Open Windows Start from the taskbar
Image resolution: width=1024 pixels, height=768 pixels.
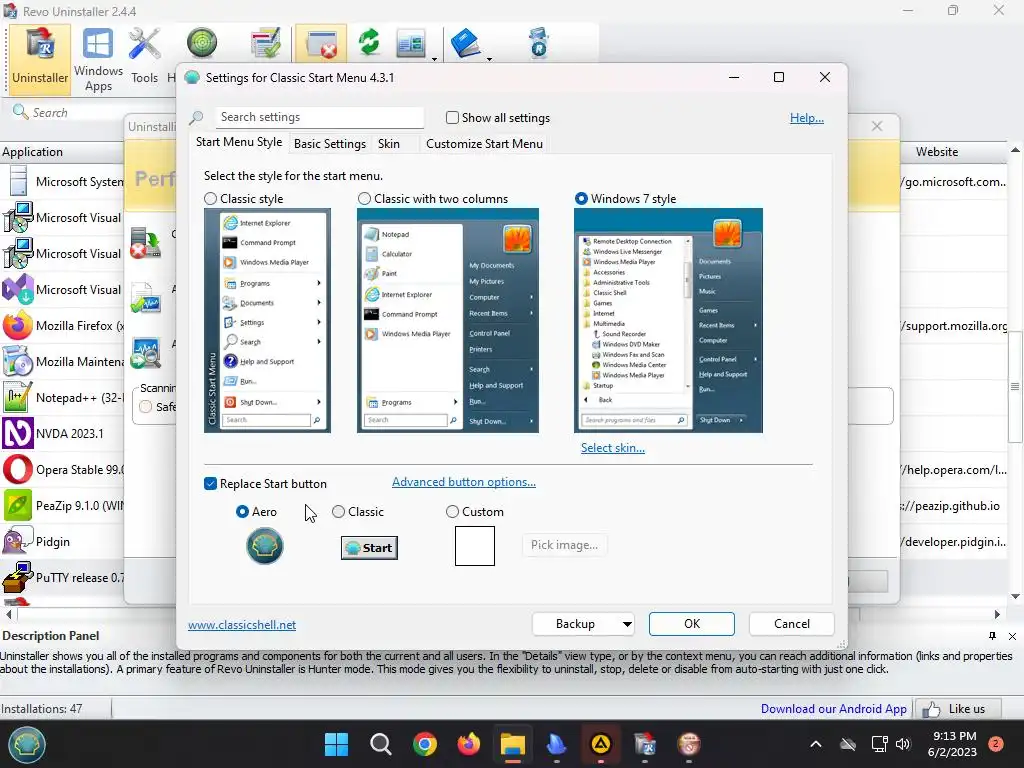tap(336, 744)
